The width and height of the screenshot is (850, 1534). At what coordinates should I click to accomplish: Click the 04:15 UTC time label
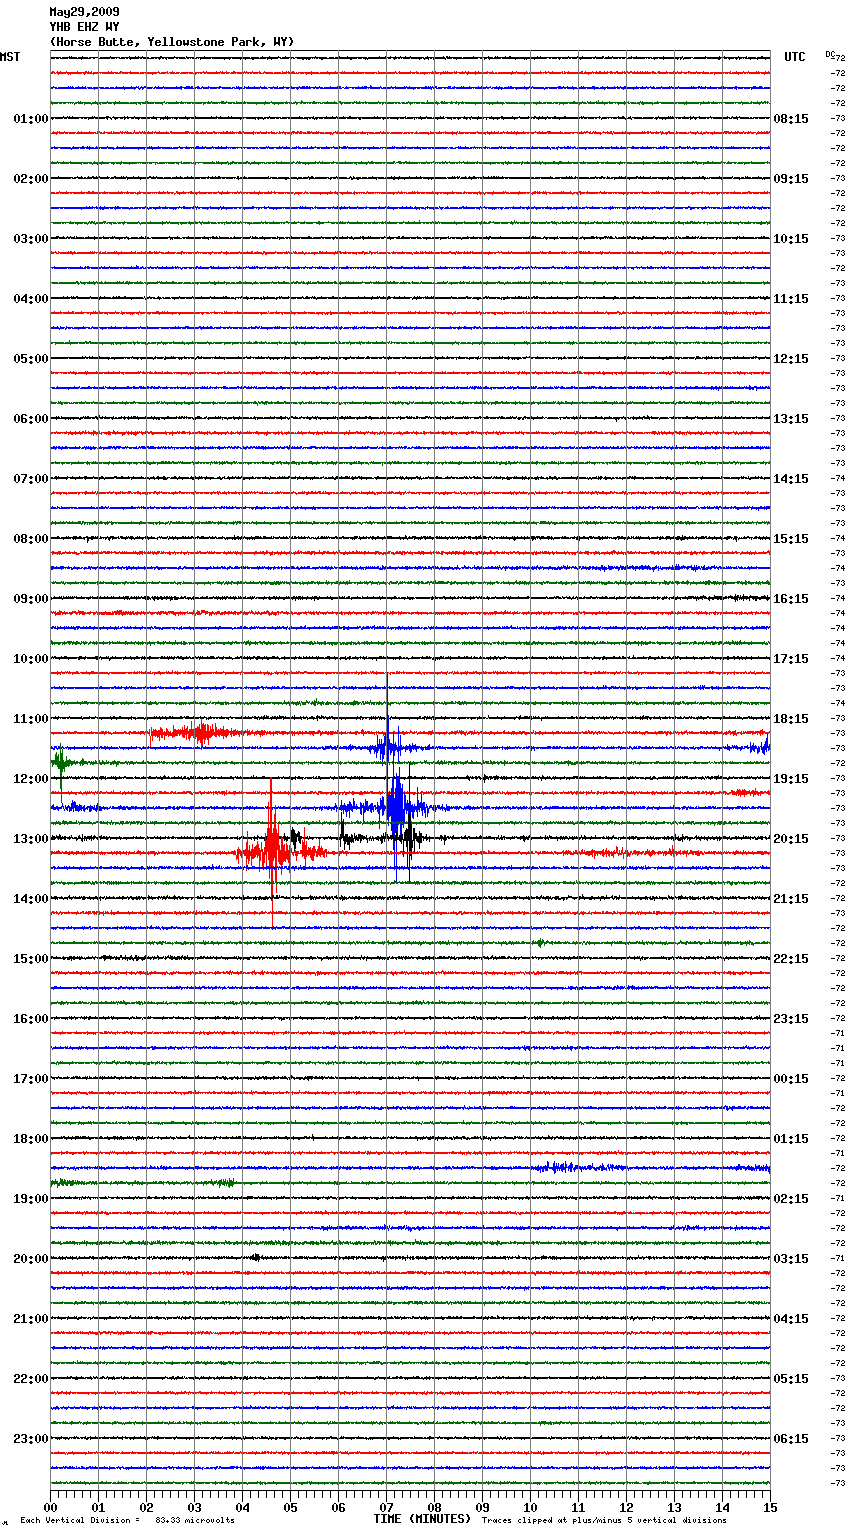click(791, 1319)
